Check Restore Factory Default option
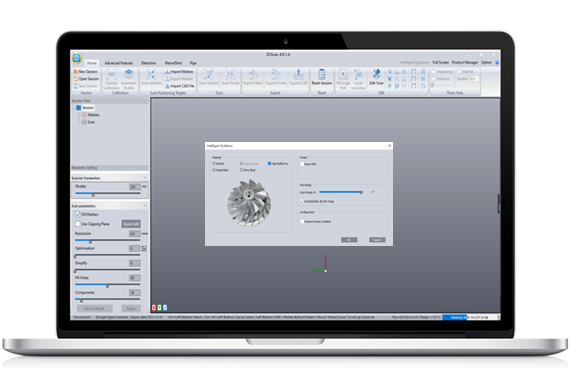The width and height of the screenshot is (569, 392). click(302, 221)
